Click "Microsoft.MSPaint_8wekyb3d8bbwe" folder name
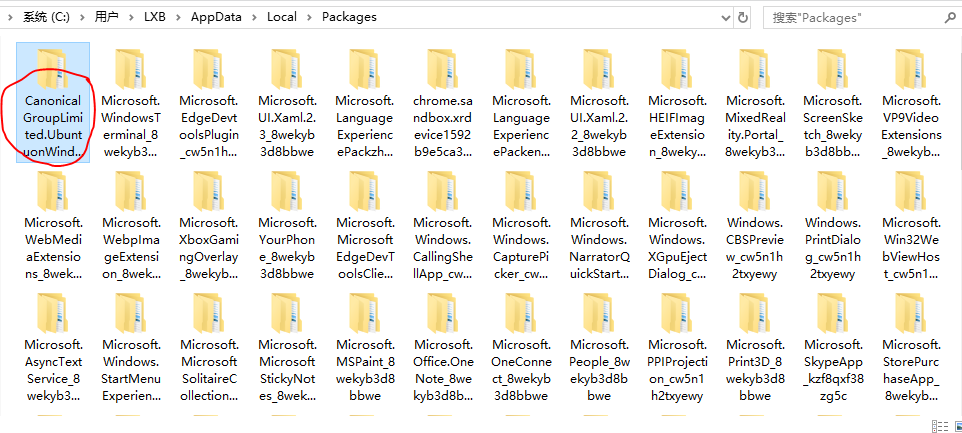 [365, 370]
